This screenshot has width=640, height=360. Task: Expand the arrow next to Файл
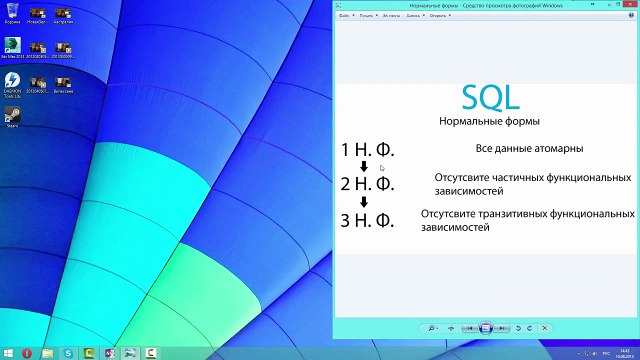[x=353, y=16]
